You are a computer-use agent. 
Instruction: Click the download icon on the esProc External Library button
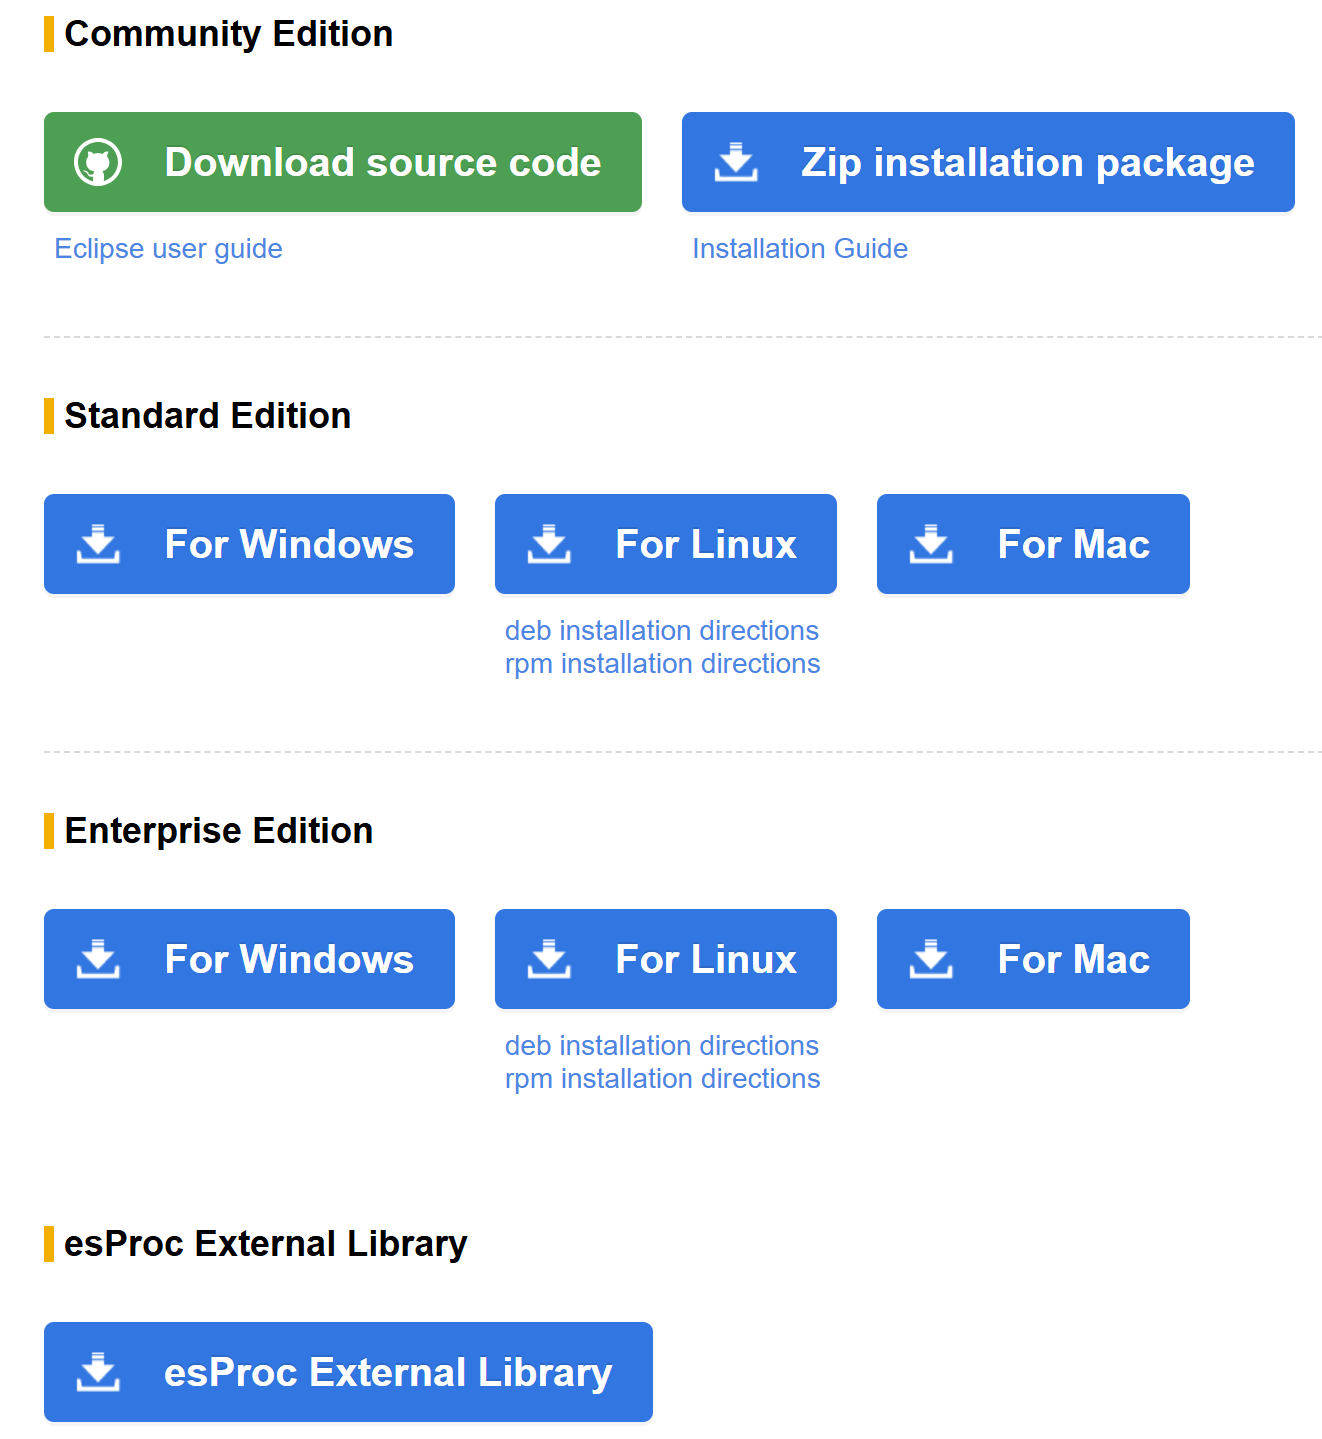coord(98,1372)
